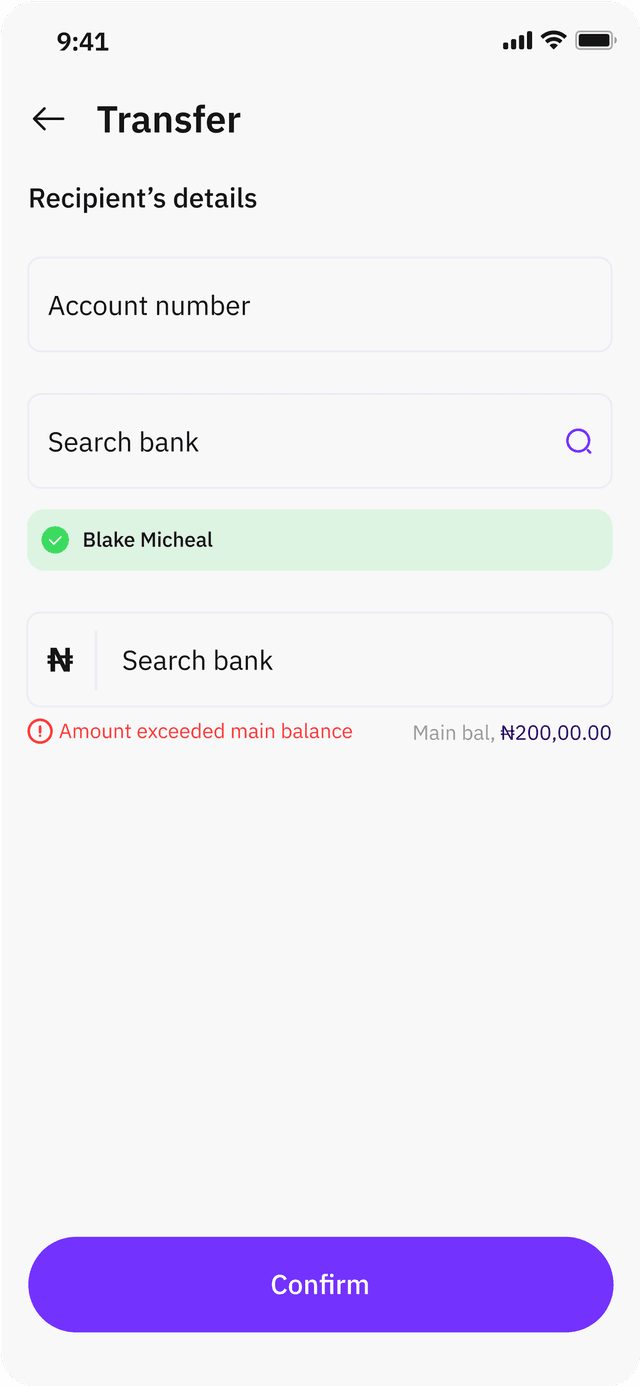Click the Amount exceeded main balance message
This screenshot has width=640, height=1386.
click(205, 731)
